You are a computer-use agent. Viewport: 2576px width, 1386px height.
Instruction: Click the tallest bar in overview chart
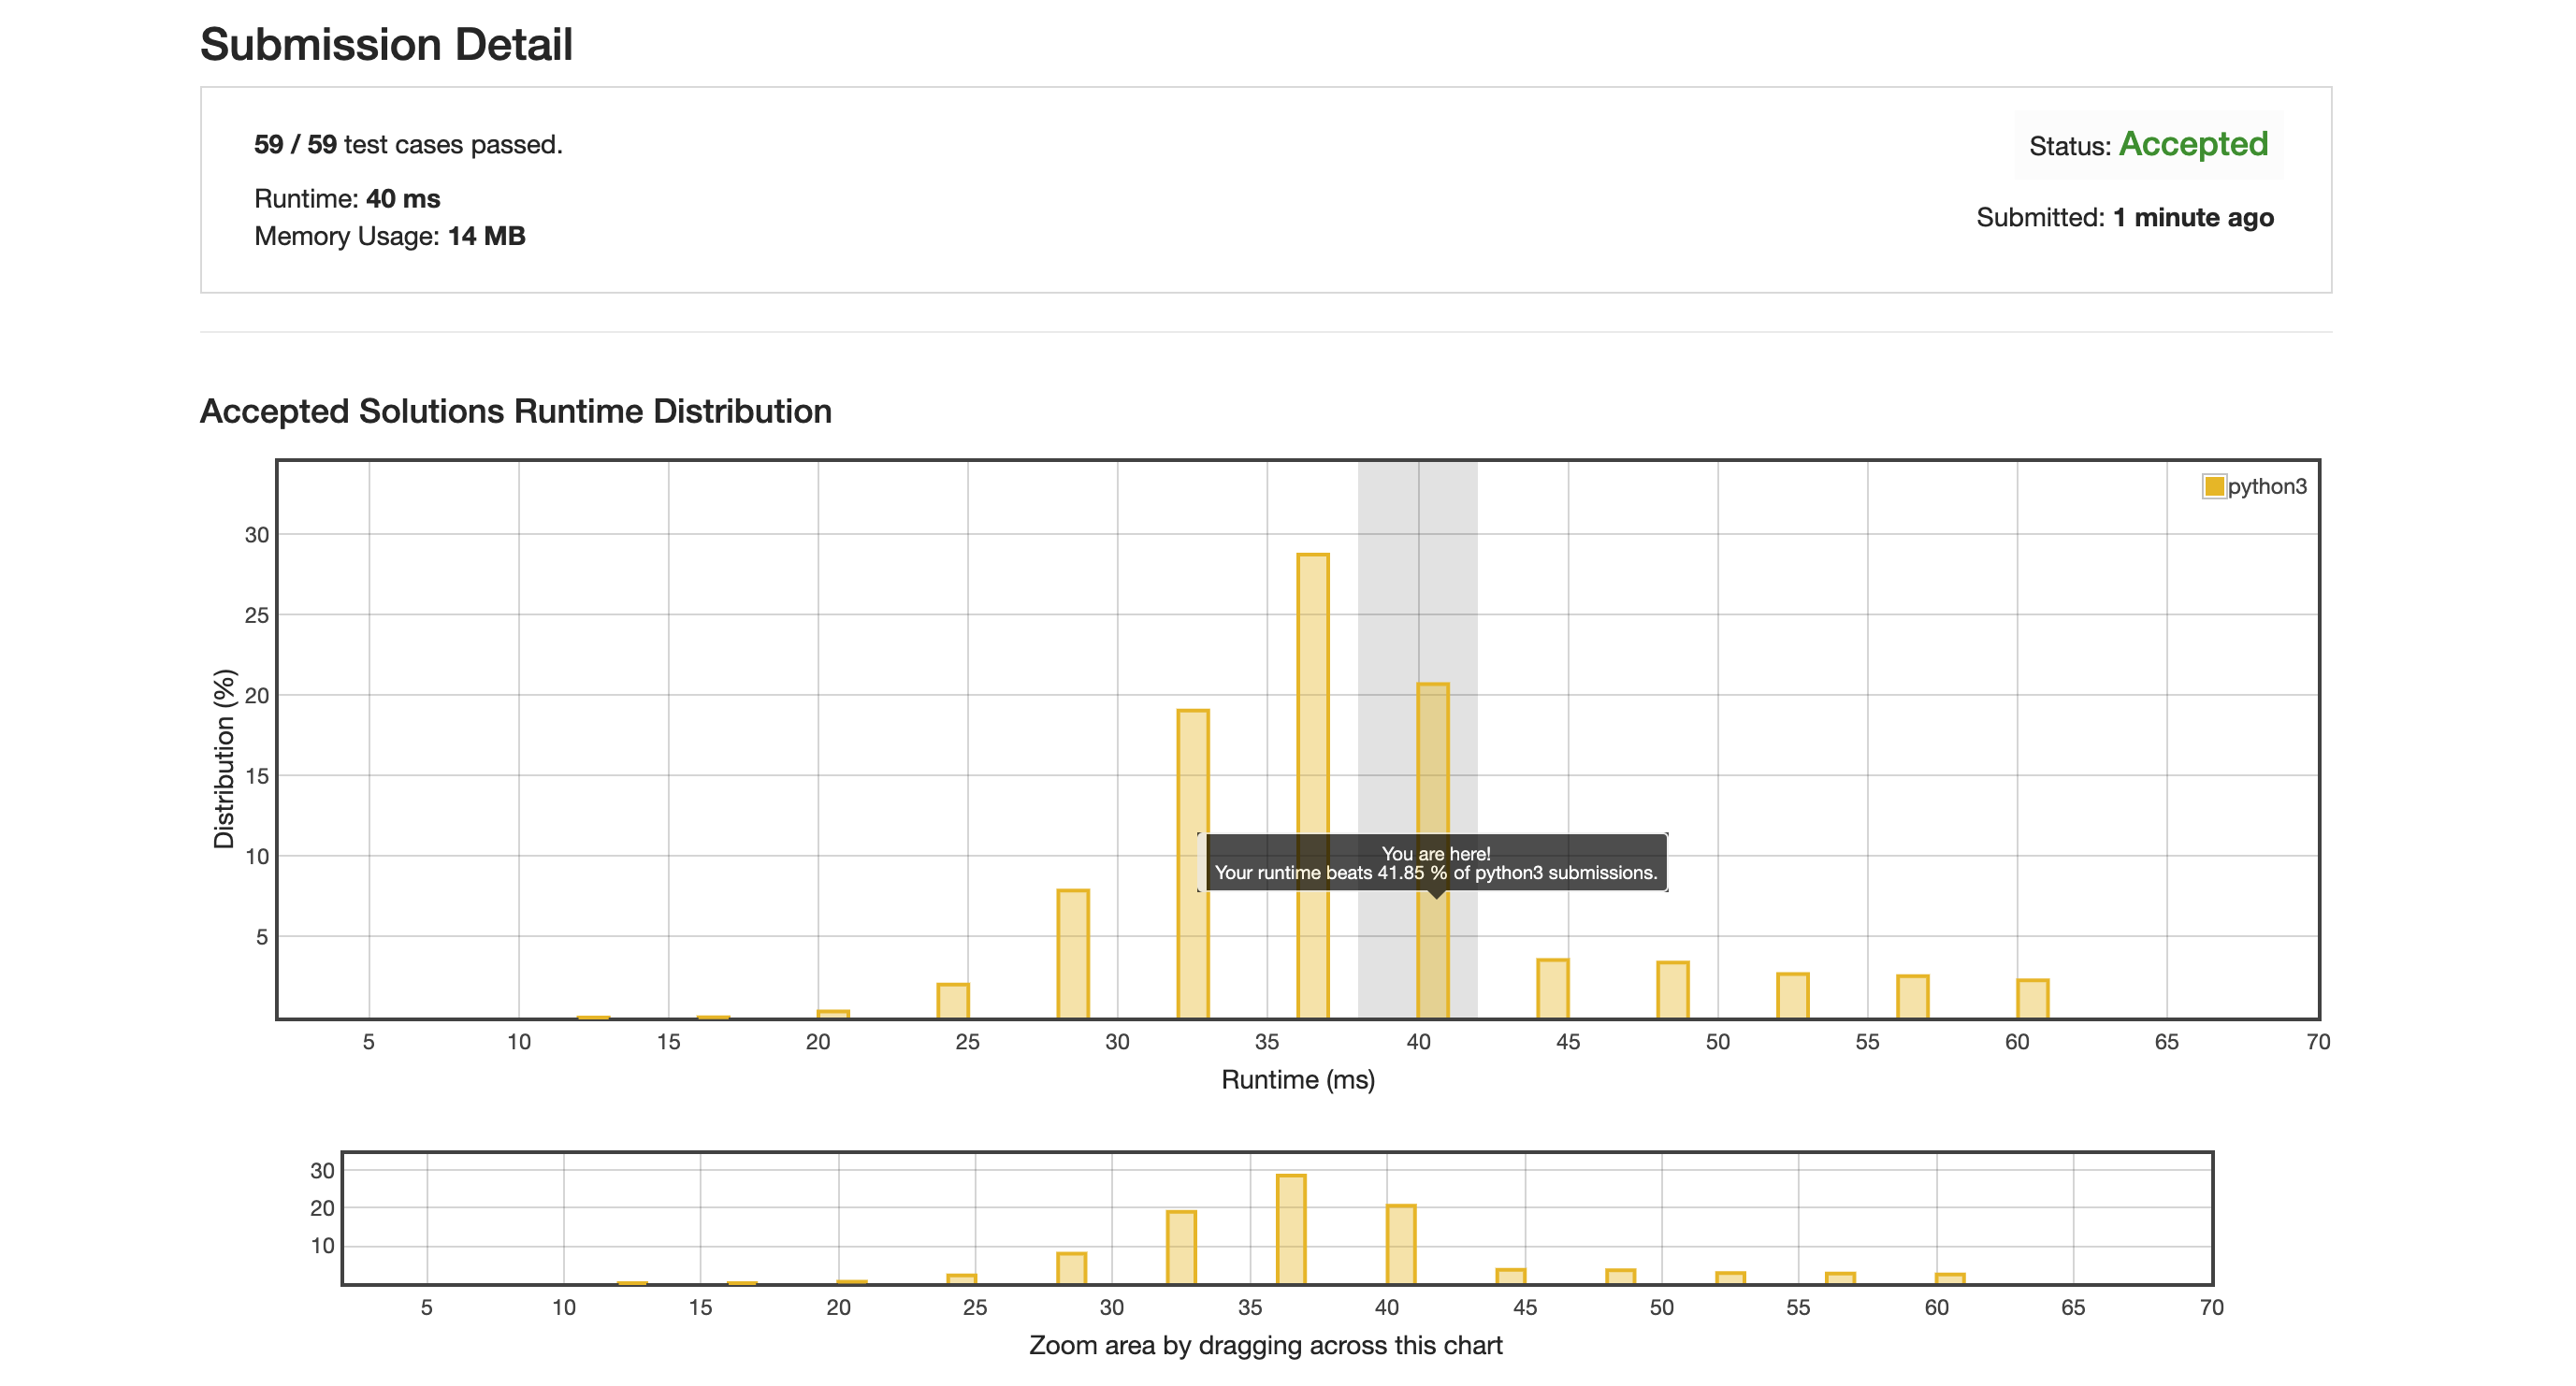point(1290,1228)
